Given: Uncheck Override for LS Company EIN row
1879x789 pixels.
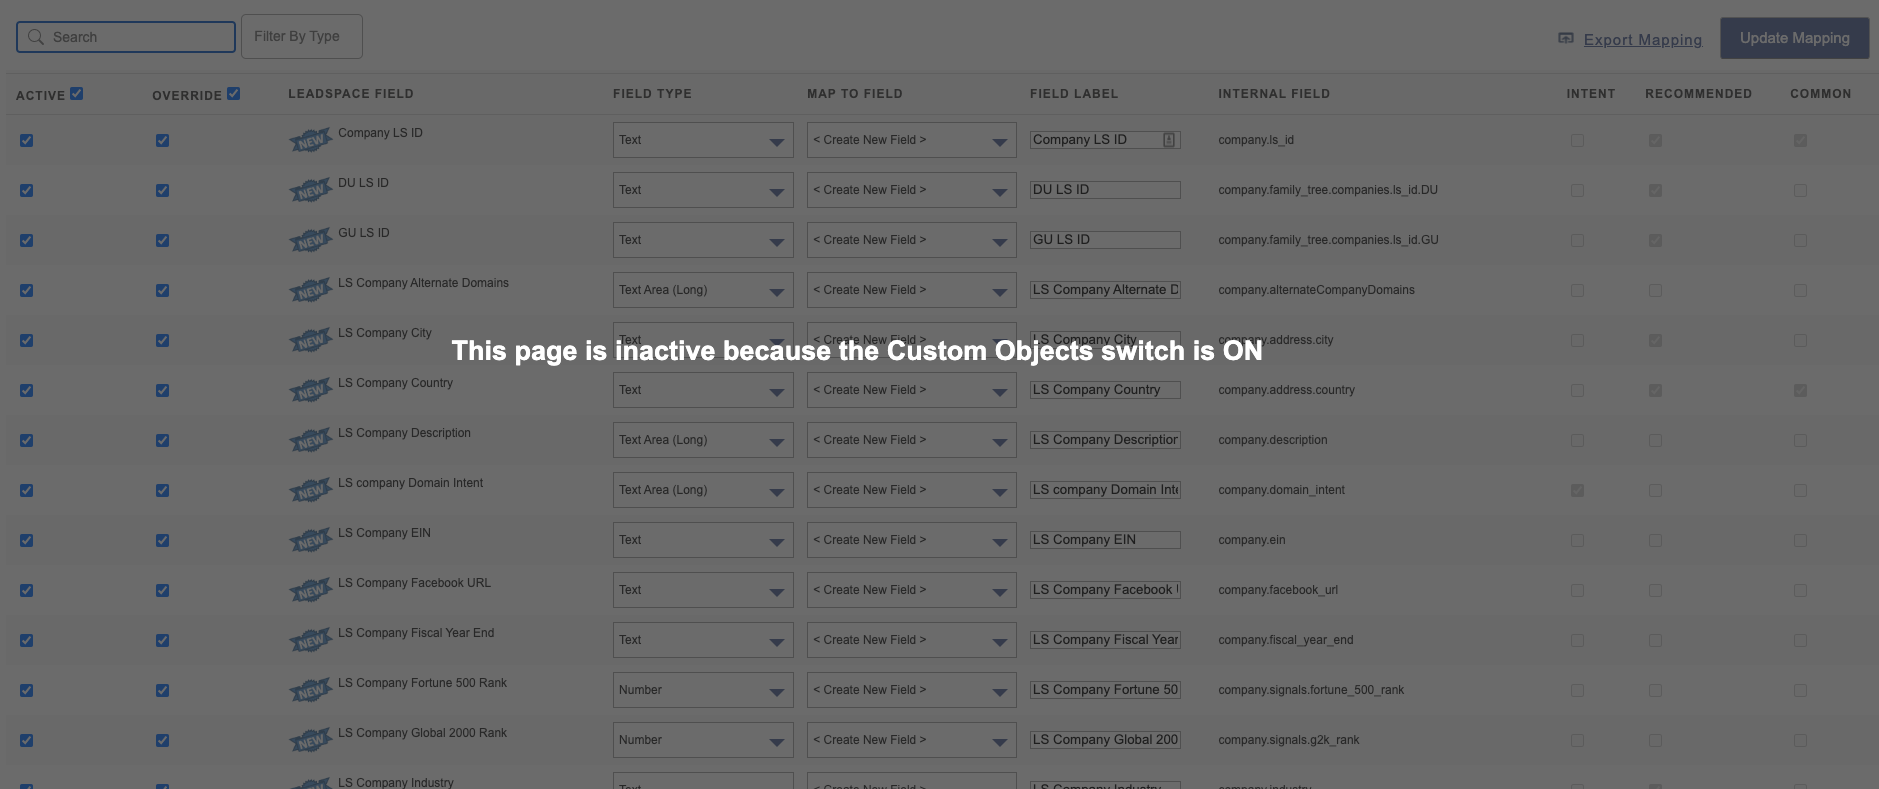Looking at the screenshot, I should pos(163,540).
